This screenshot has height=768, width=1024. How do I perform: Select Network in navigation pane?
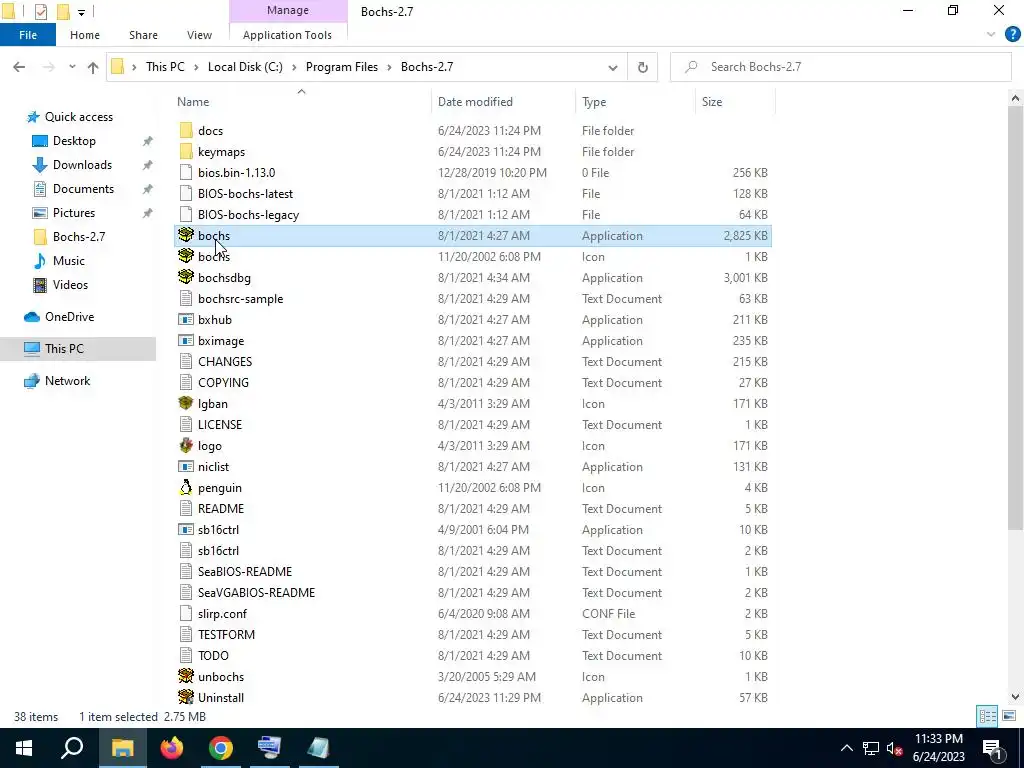[x=67, y=381]
